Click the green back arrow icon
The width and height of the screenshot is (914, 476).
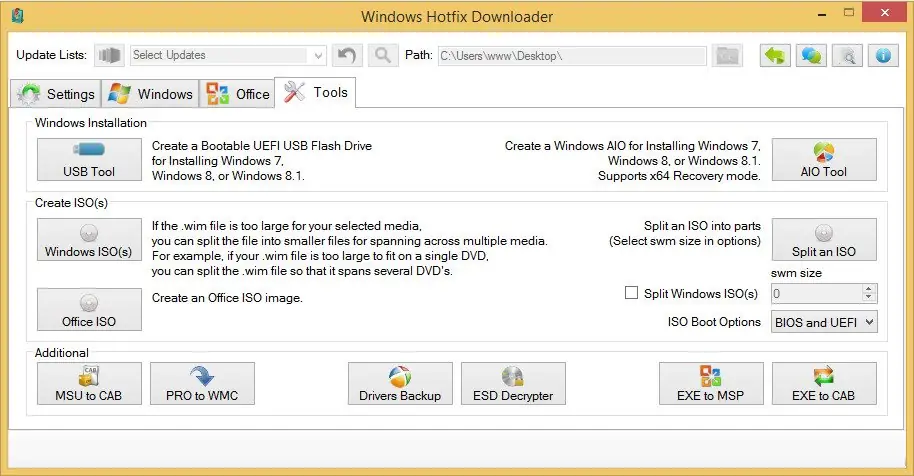click(775, 56)
